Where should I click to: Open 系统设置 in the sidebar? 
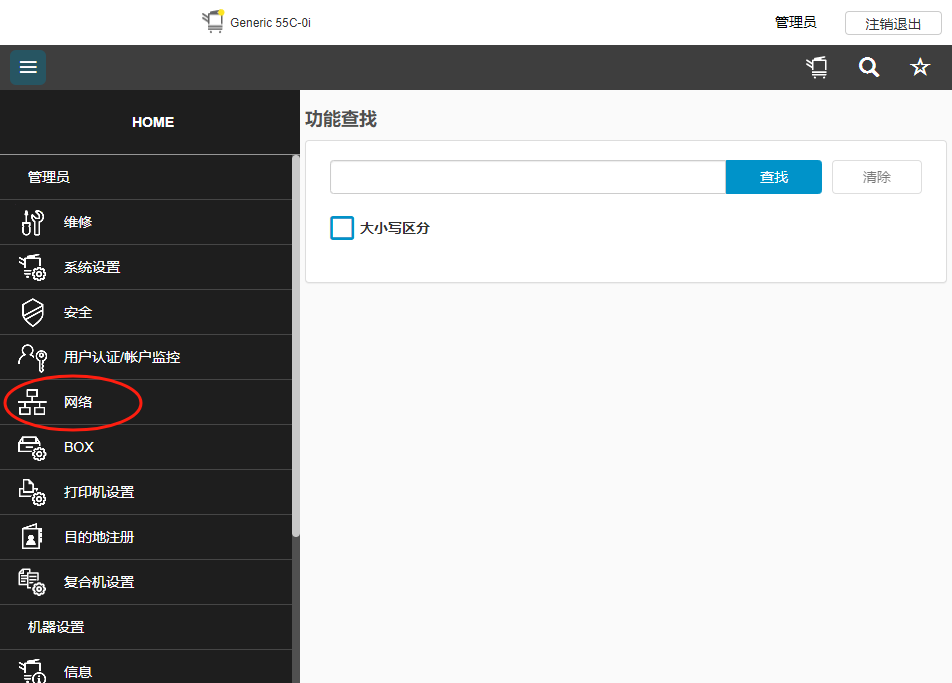92,267
